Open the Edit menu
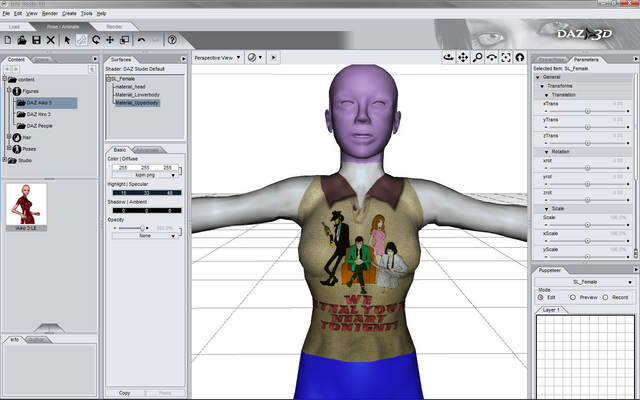The width and height of the screenshot is (640, 400). click(18, 13)
